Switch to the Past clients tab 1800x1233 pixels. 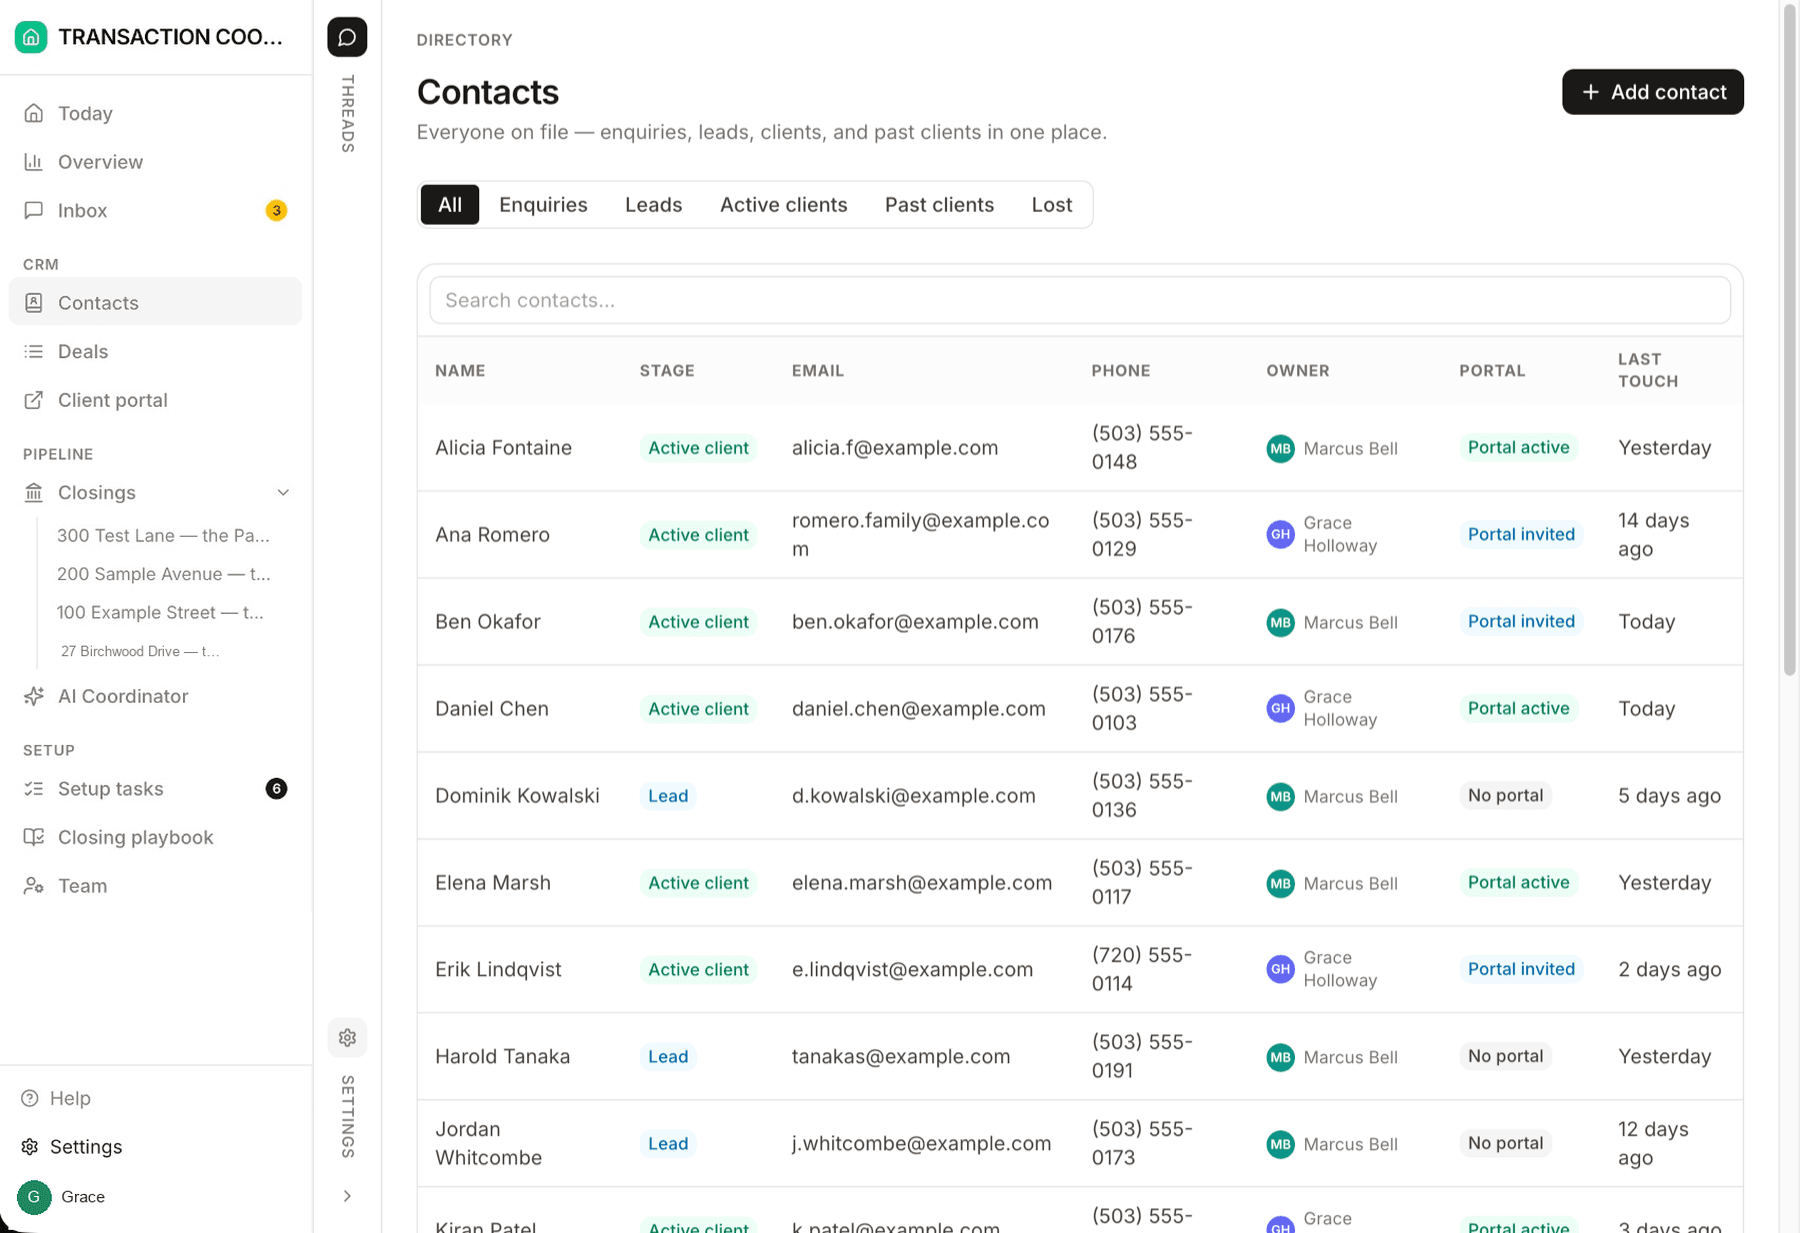coord(939,204)
